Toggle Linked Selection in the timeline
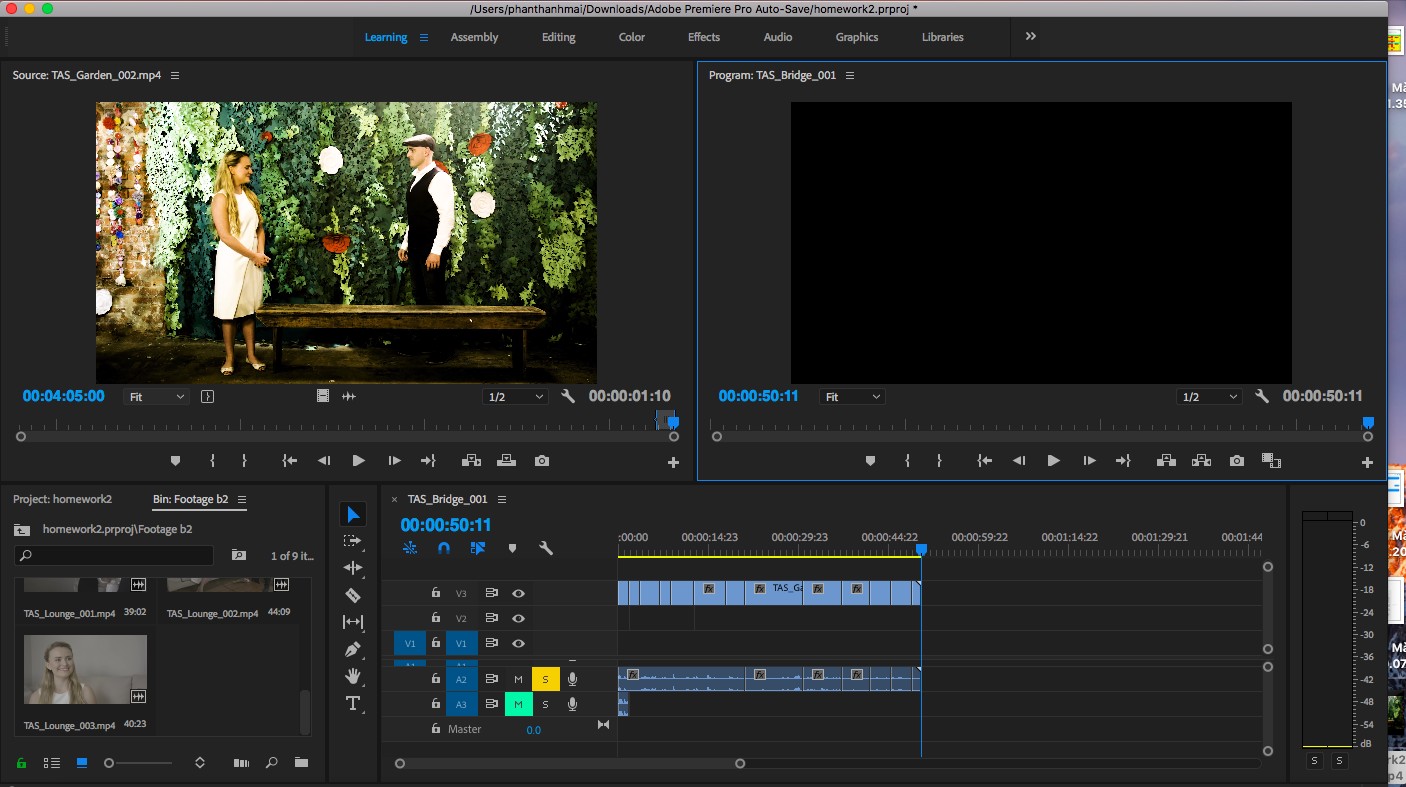The height and width of the screenshot is (787, 1406). (x=478, y=548)
